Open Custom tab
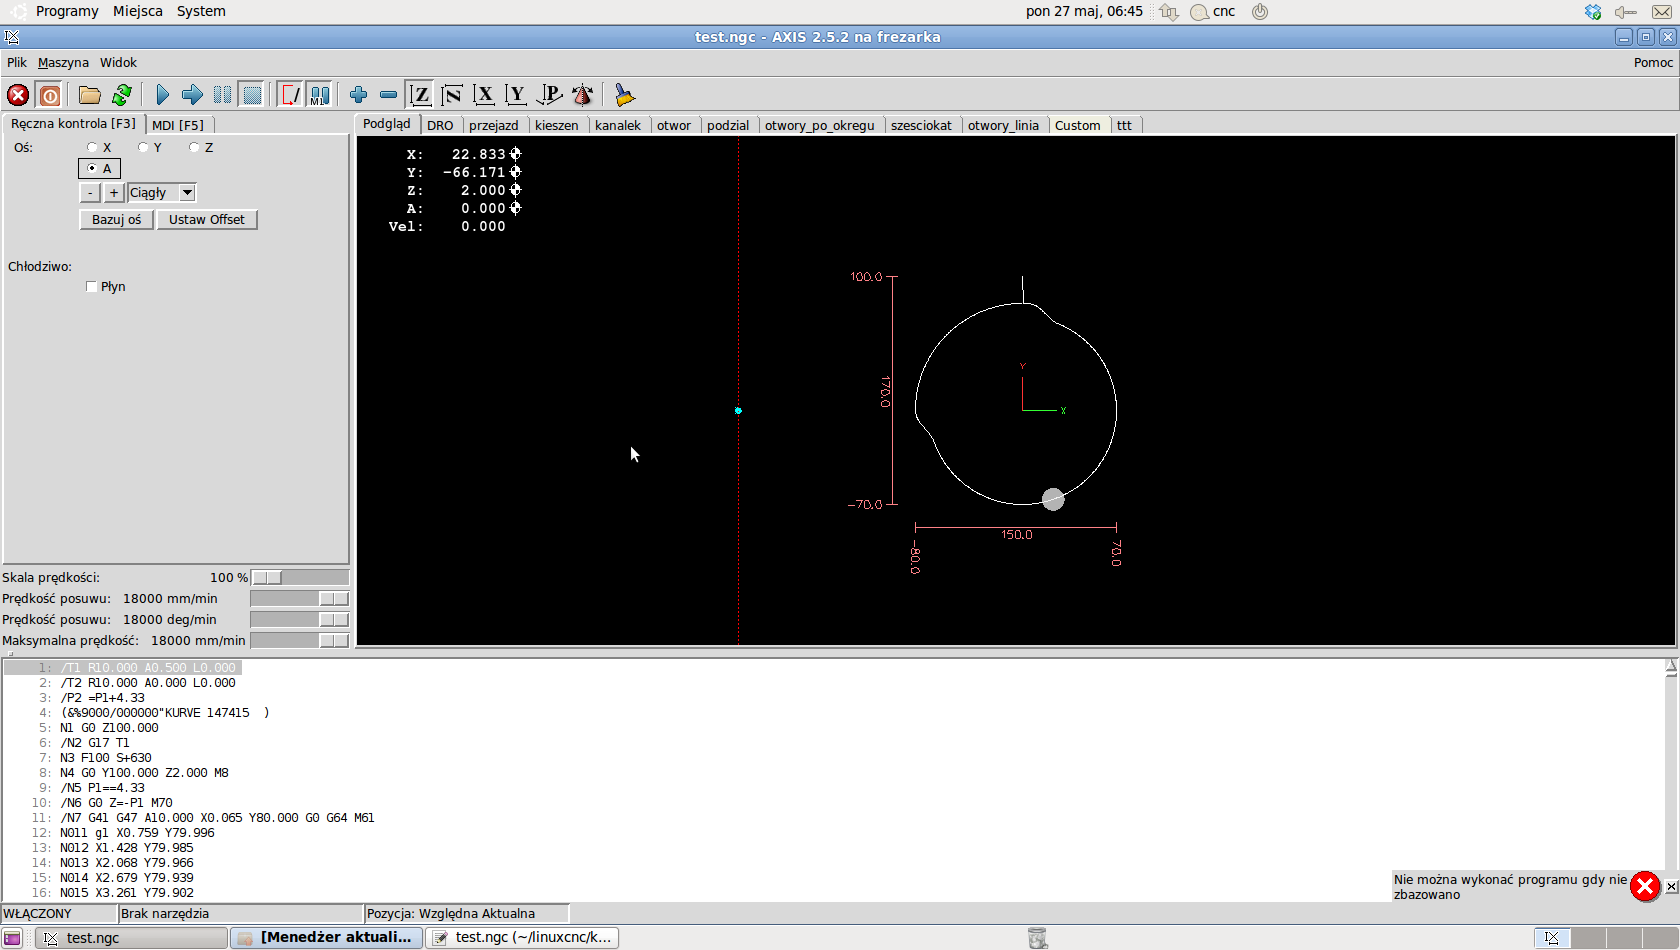This screenshot has height=950, width=1680. pos(1078,125)
